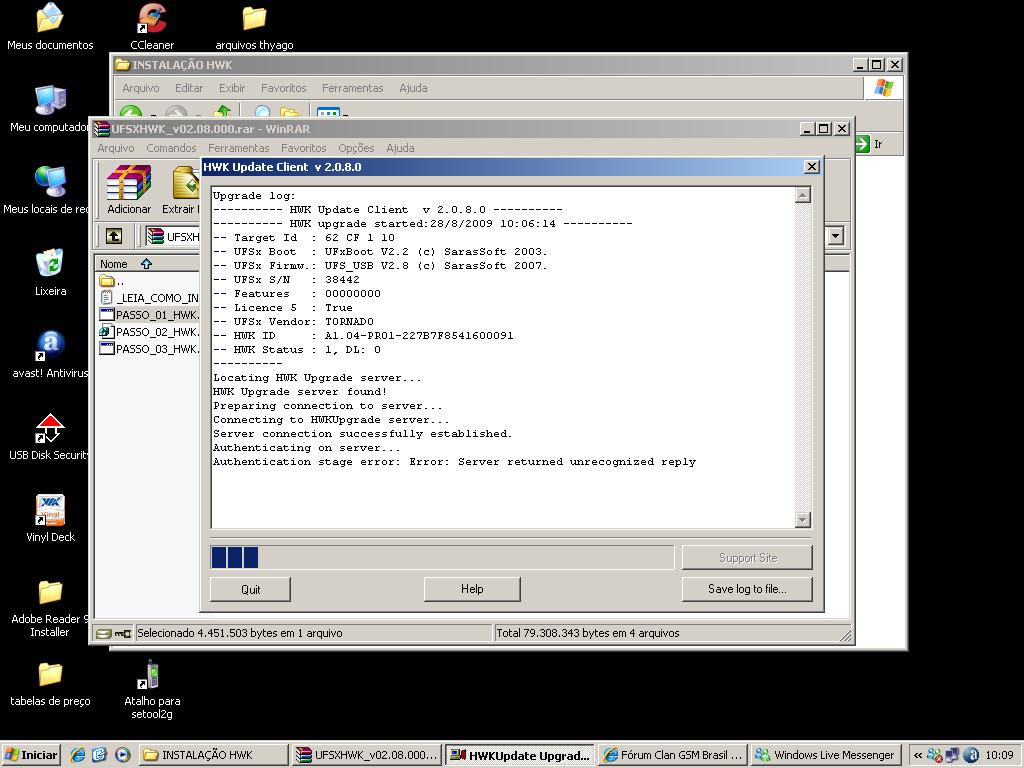Click the Up folder icon in INSTALAÇÃO HWK toolbar
The width and height of the screenshot is (1024, 768).
(x=223, y=112)
